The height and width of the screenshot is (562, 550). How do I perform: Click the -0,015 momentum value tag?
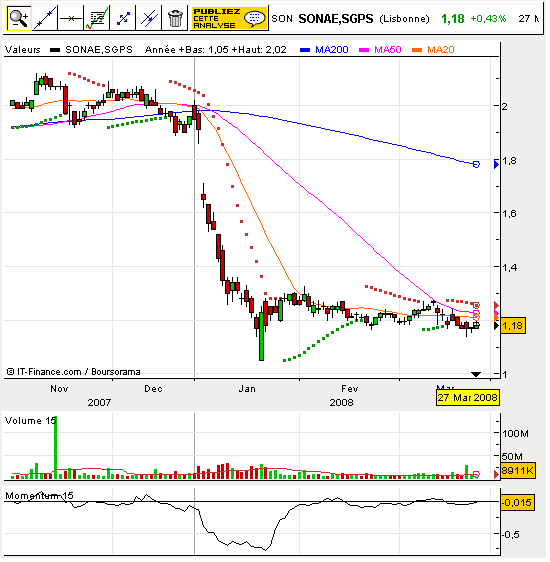[517, 503]
